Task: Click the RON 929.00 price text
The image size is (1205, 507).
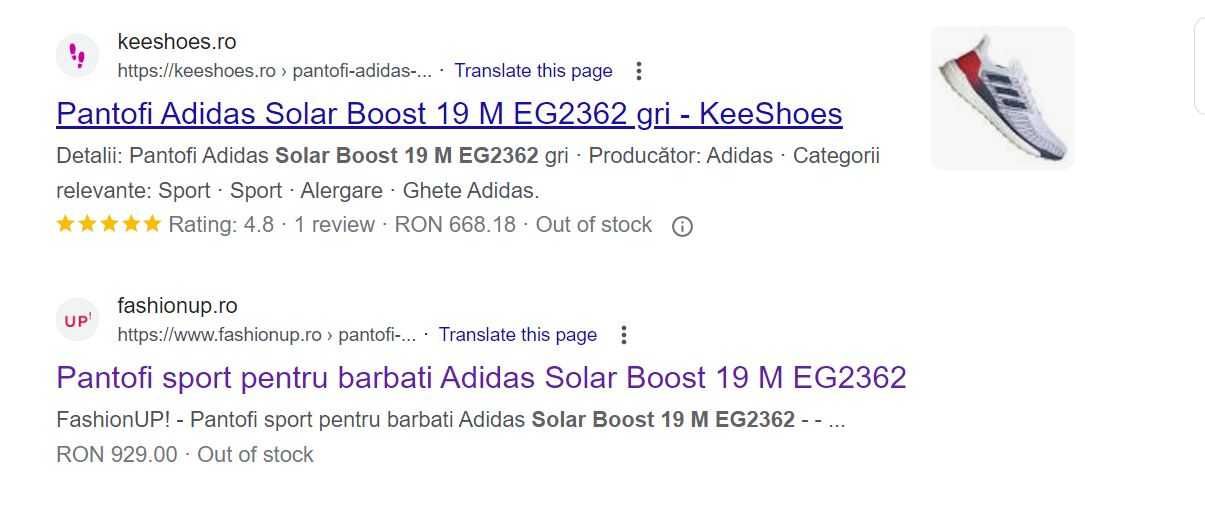Action: click(x=117, y=455)
